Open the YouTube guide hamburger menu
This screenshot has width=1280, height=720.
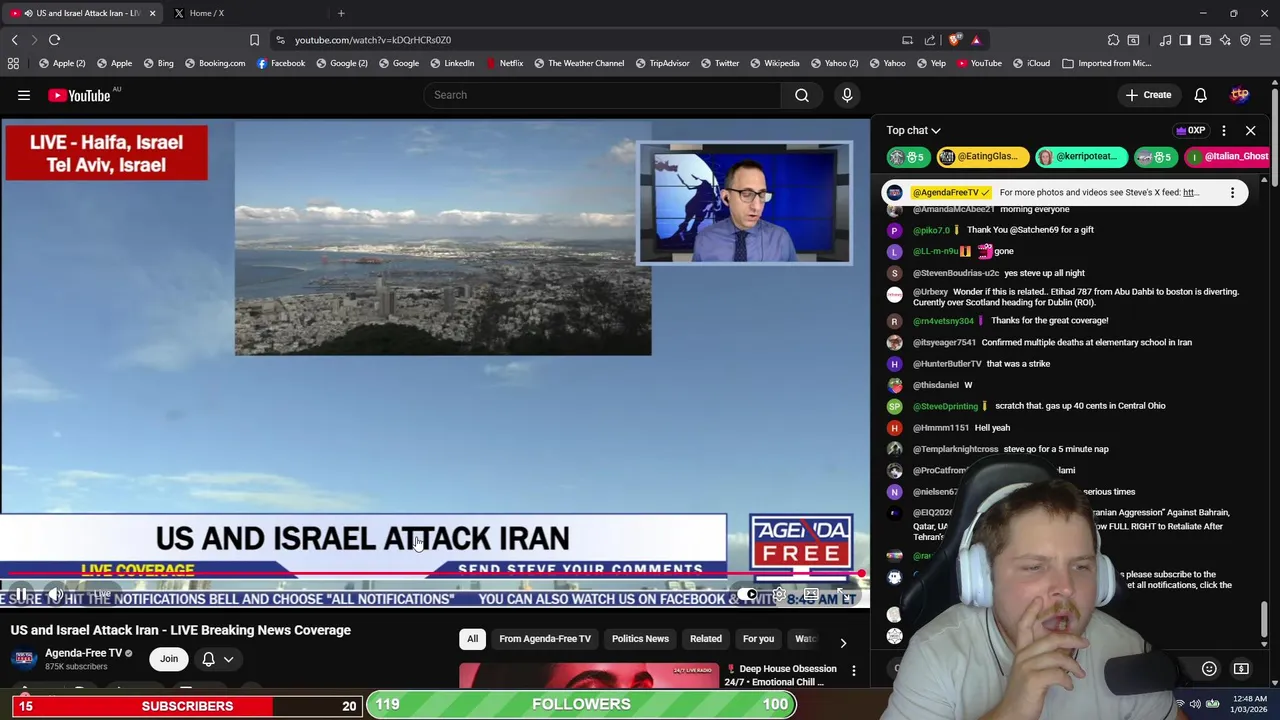pos(24,95)
